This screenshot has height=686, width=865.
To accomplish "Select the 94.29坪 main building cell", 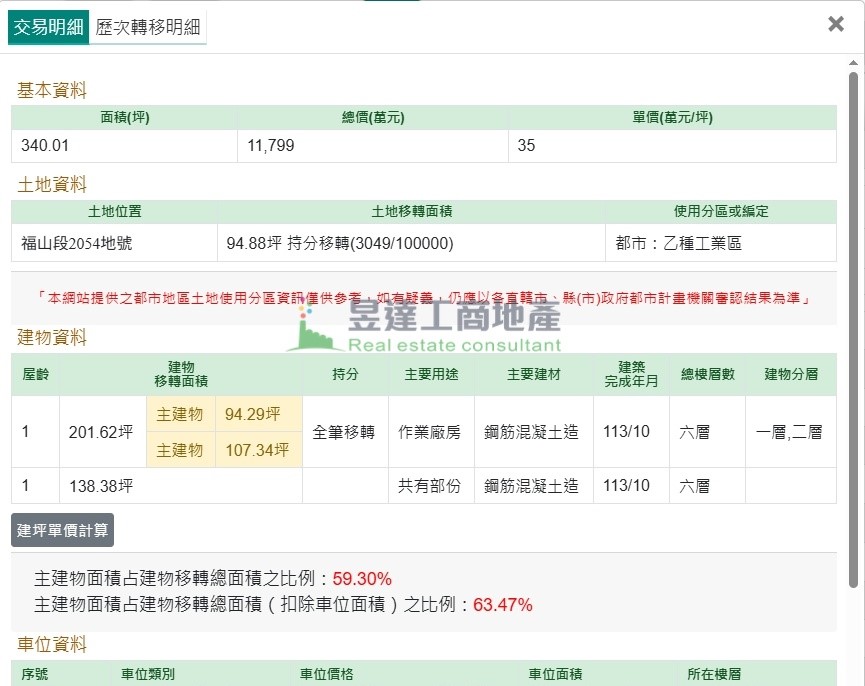I will (x=252, y=414).
